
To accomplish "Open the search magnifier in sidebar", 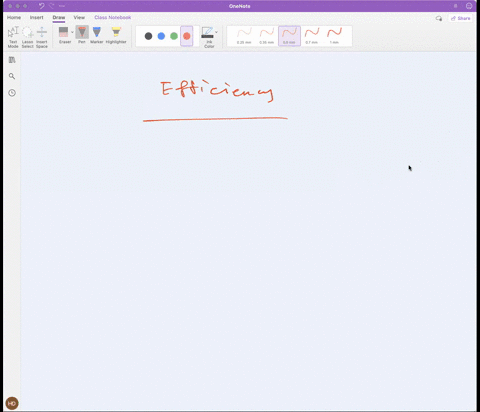I will [x=12, y=76].
